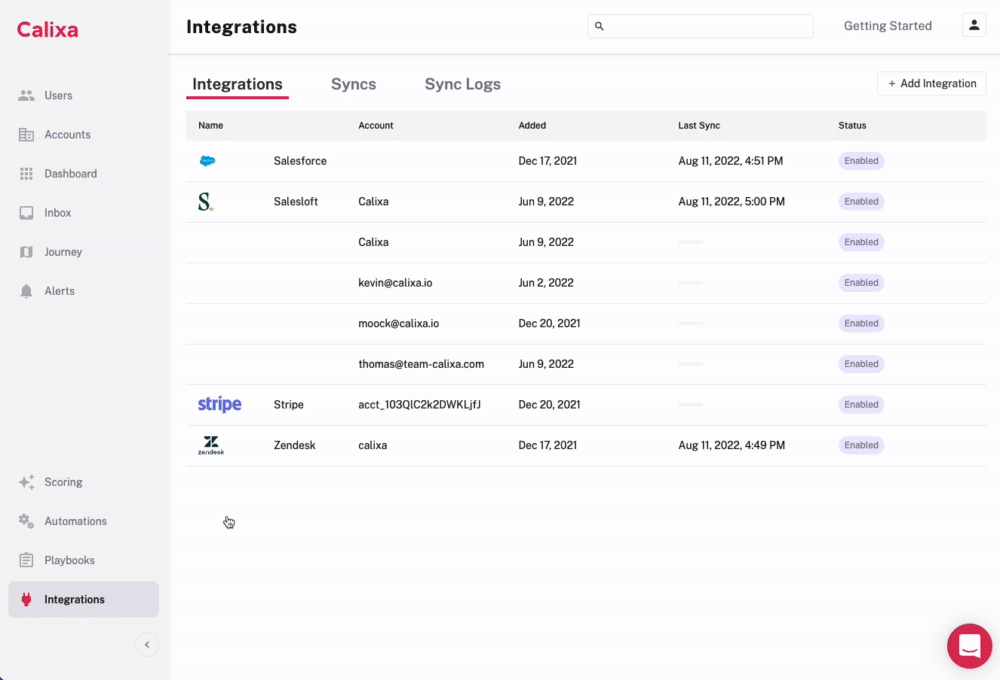Click the acct_103QlC2k2DWKLjfJ account cell

point(419,404)
